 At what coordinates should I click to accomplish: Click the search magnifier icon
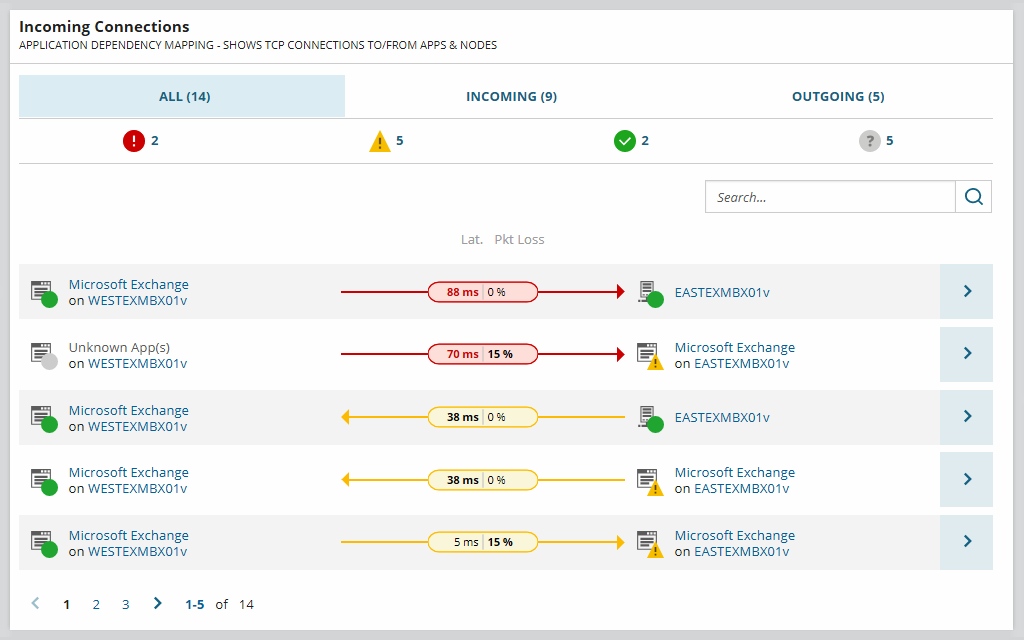point(974,197)
